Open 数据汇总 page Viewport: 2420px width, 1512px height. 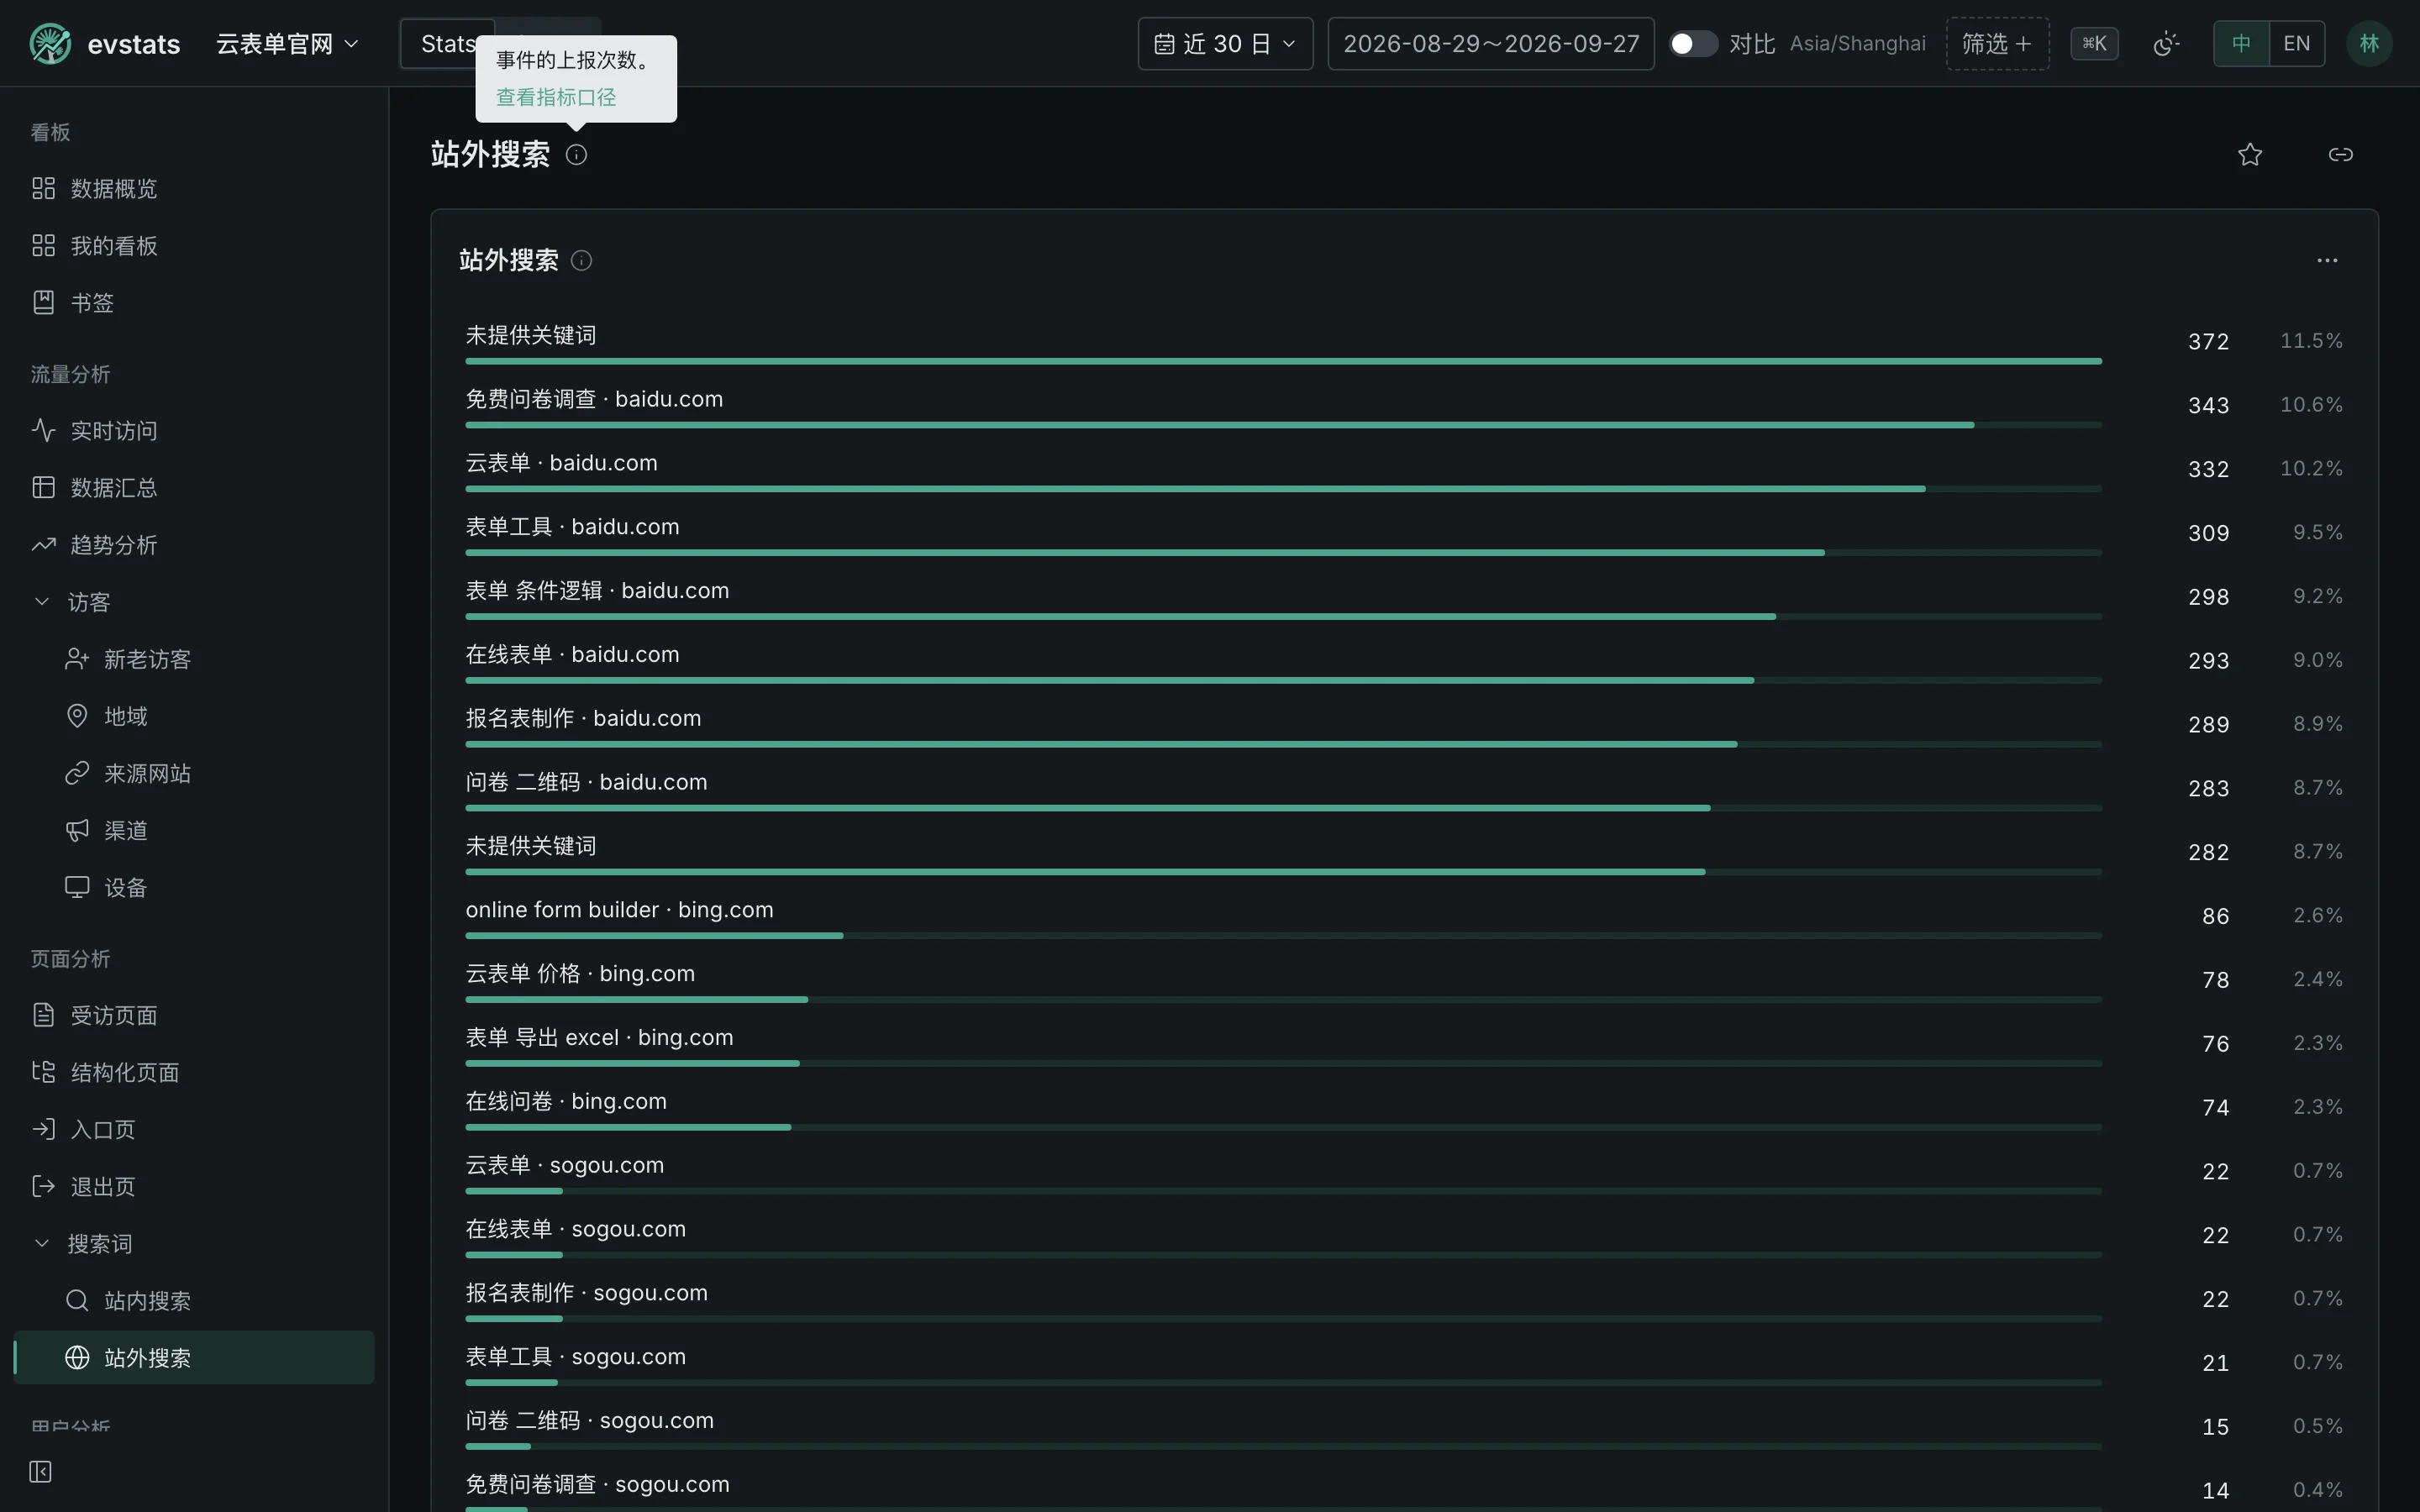pos(194,488)
